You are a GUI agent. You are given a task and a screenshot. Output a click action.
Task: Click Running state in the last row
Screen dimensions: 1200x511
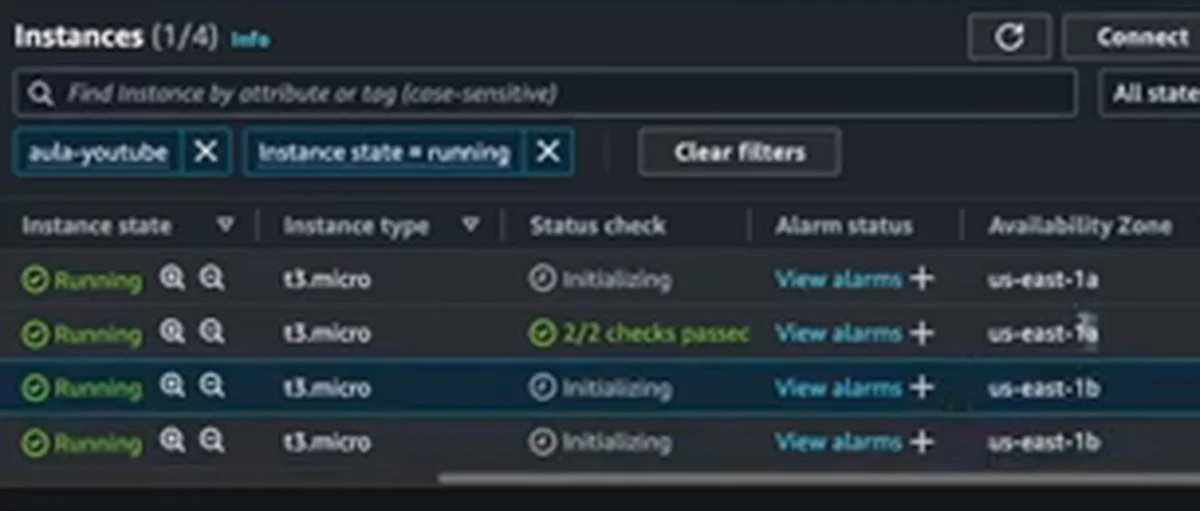pos(82,442)
